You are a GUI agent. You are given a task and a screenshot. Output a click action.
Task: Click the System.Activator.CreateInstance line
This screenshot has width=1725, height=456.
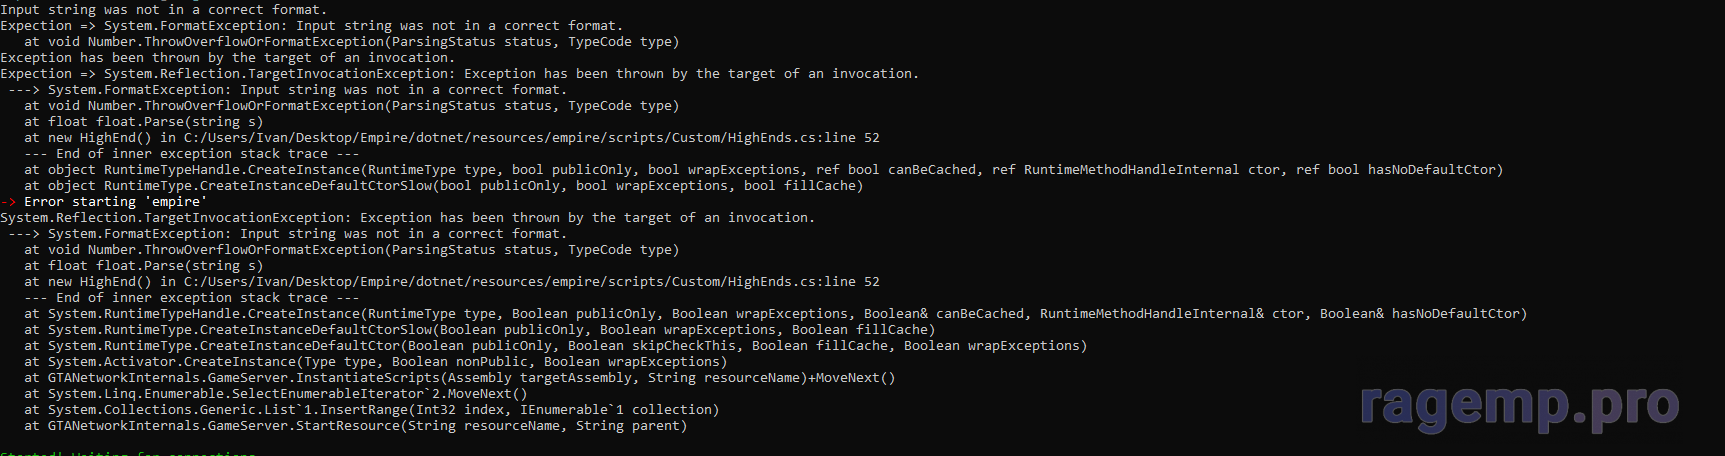point(375,362)
